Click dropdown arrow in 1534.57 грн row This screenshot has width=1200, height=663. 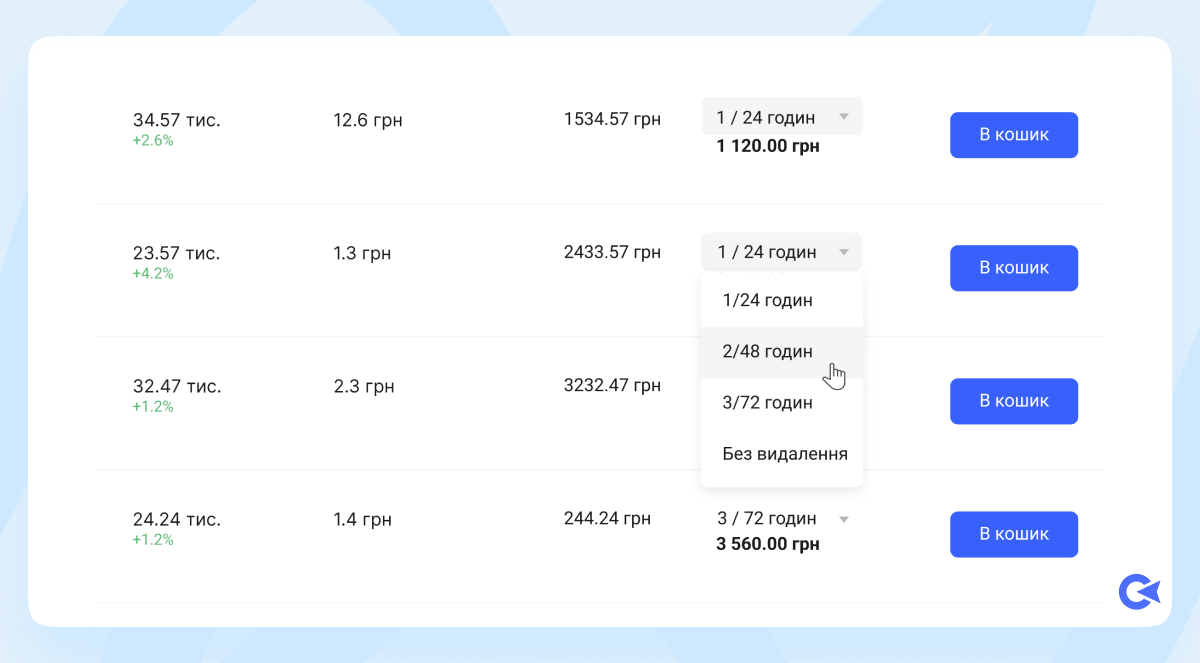[843, 117]
